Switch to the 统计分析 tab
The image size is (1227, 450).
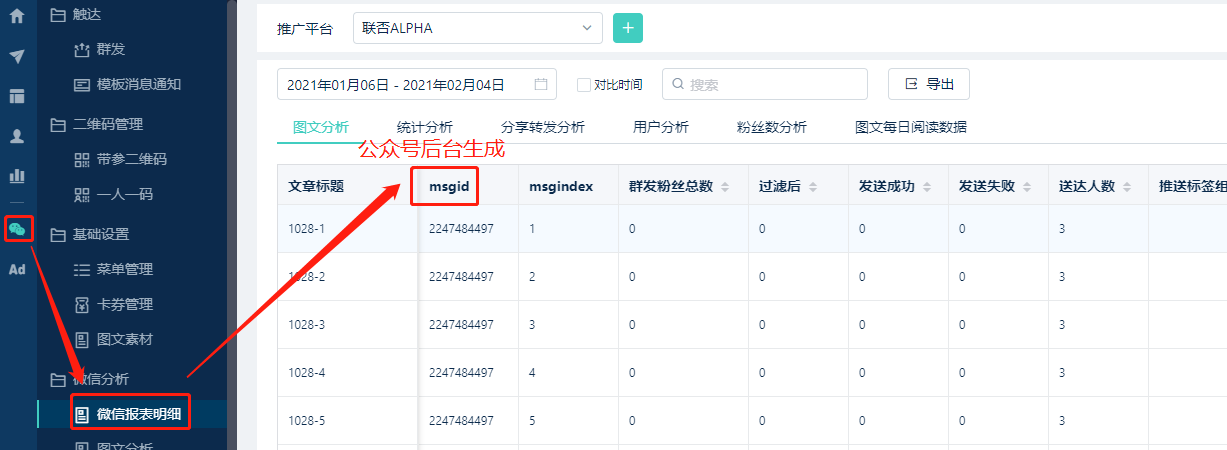(x=425, y=127)
